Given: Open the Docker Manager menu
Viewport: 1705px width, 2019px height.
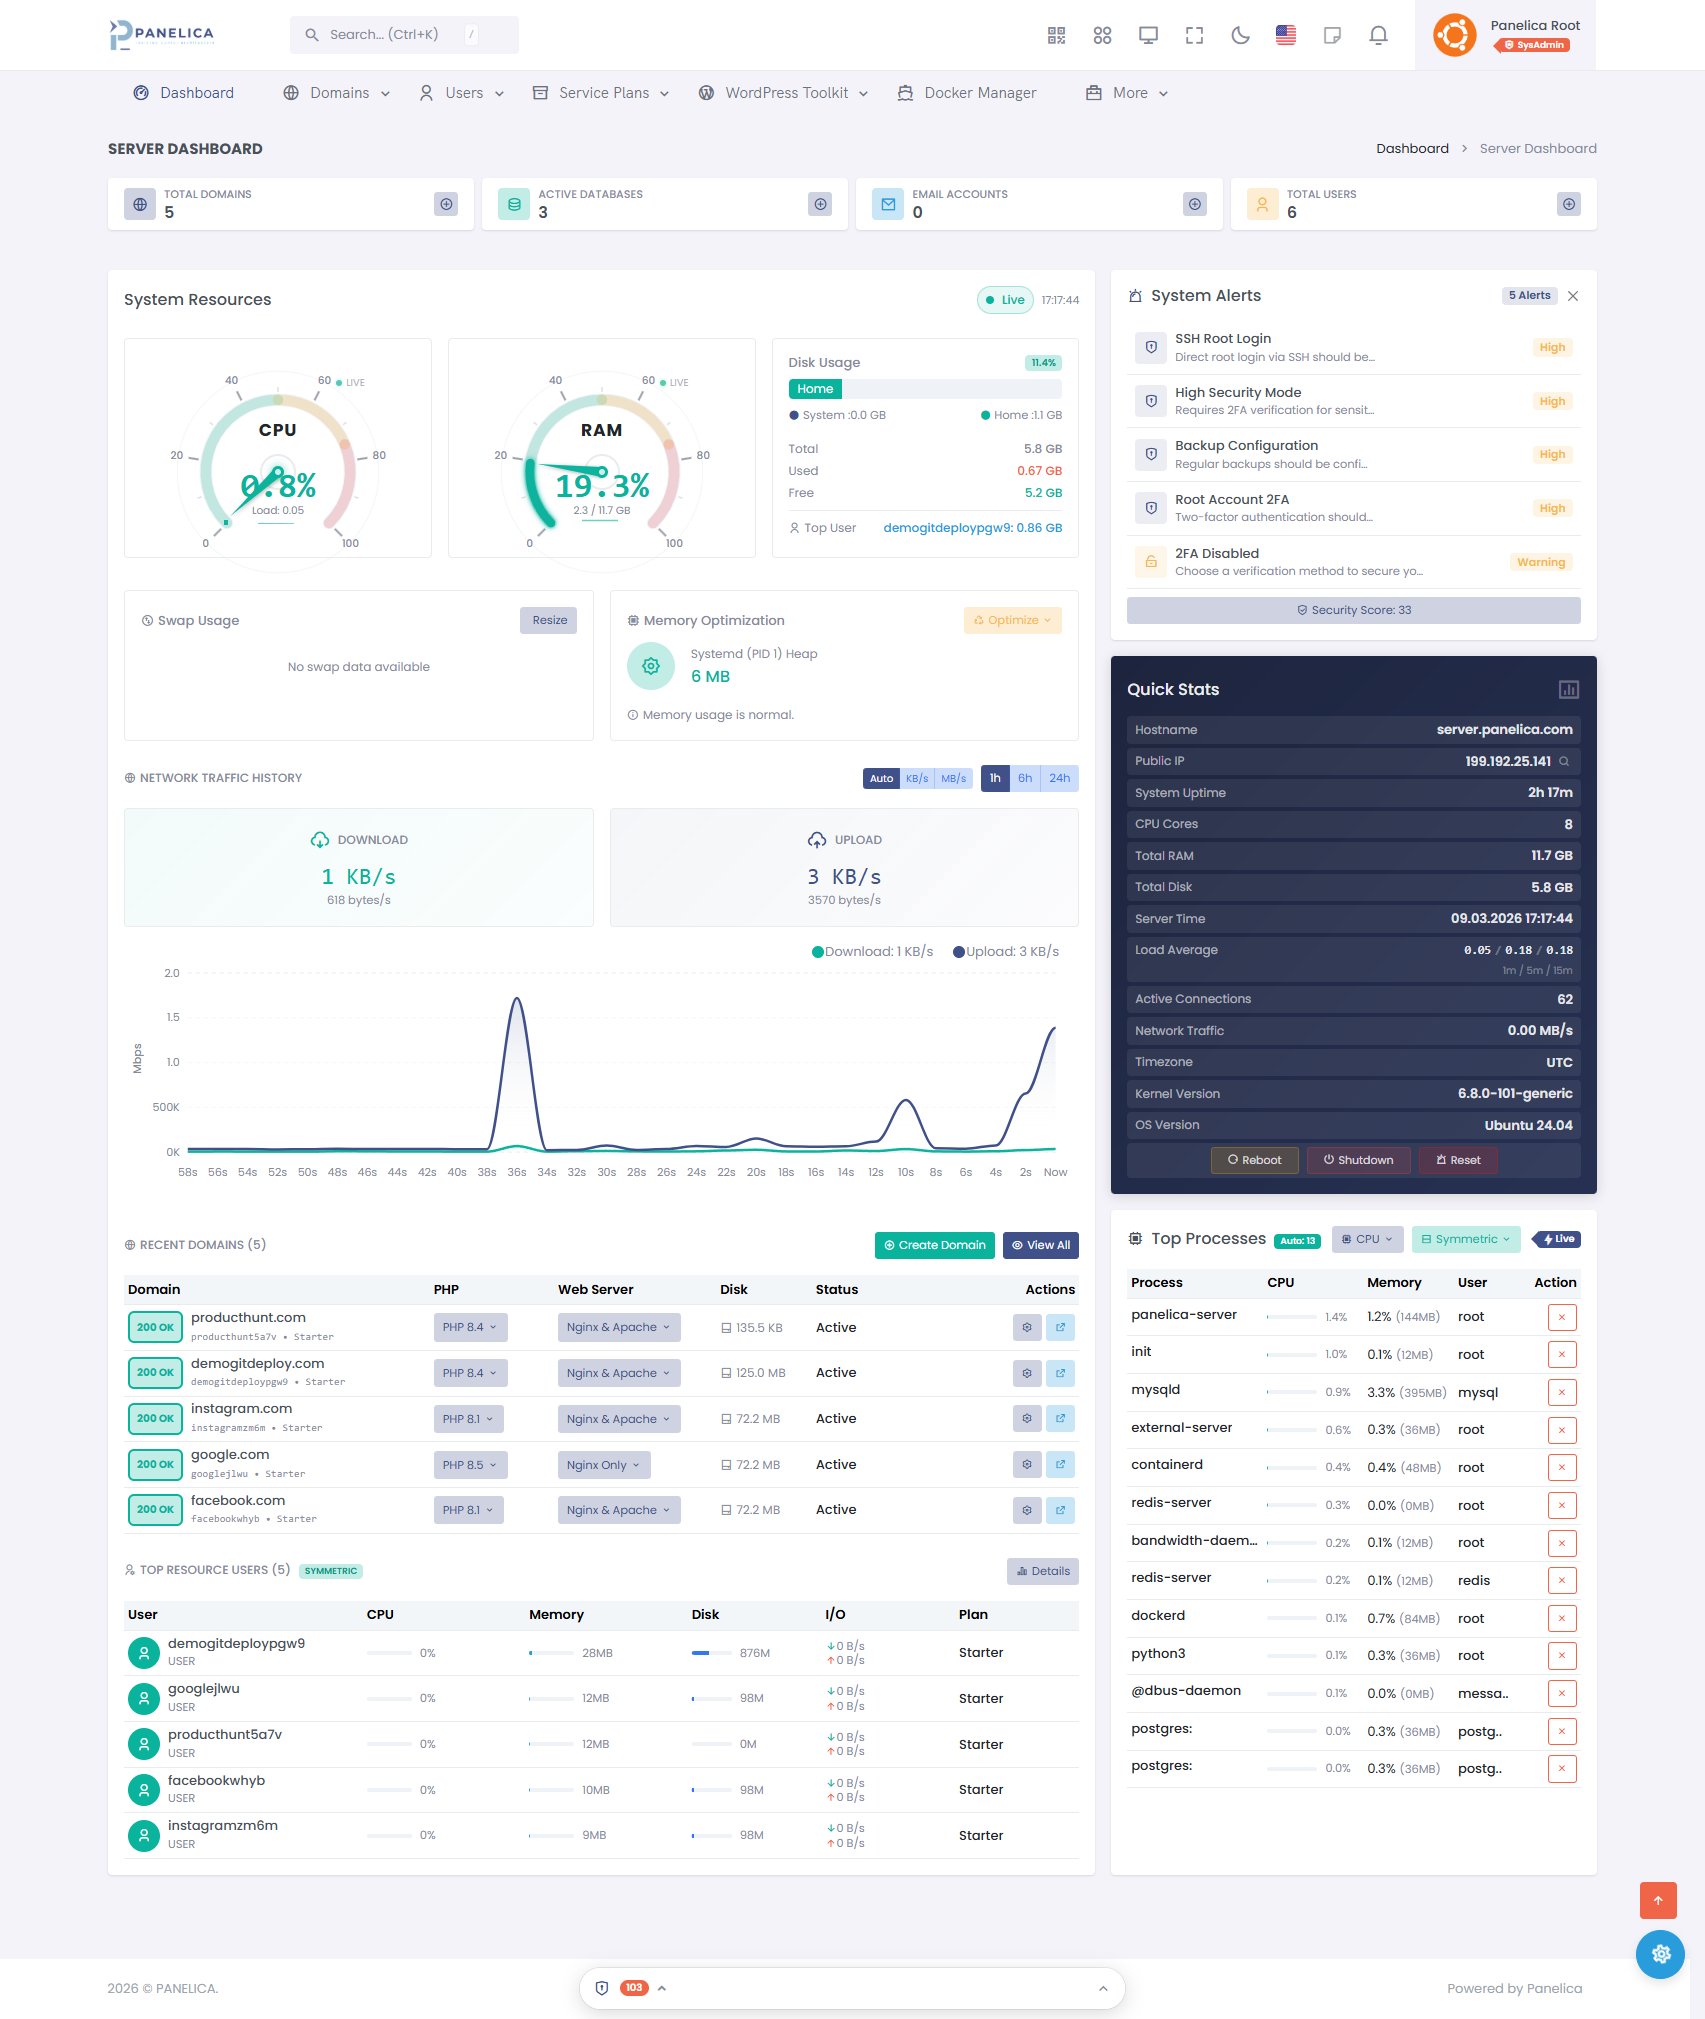Looking at the screenshot, I should (x=966, y=92).
